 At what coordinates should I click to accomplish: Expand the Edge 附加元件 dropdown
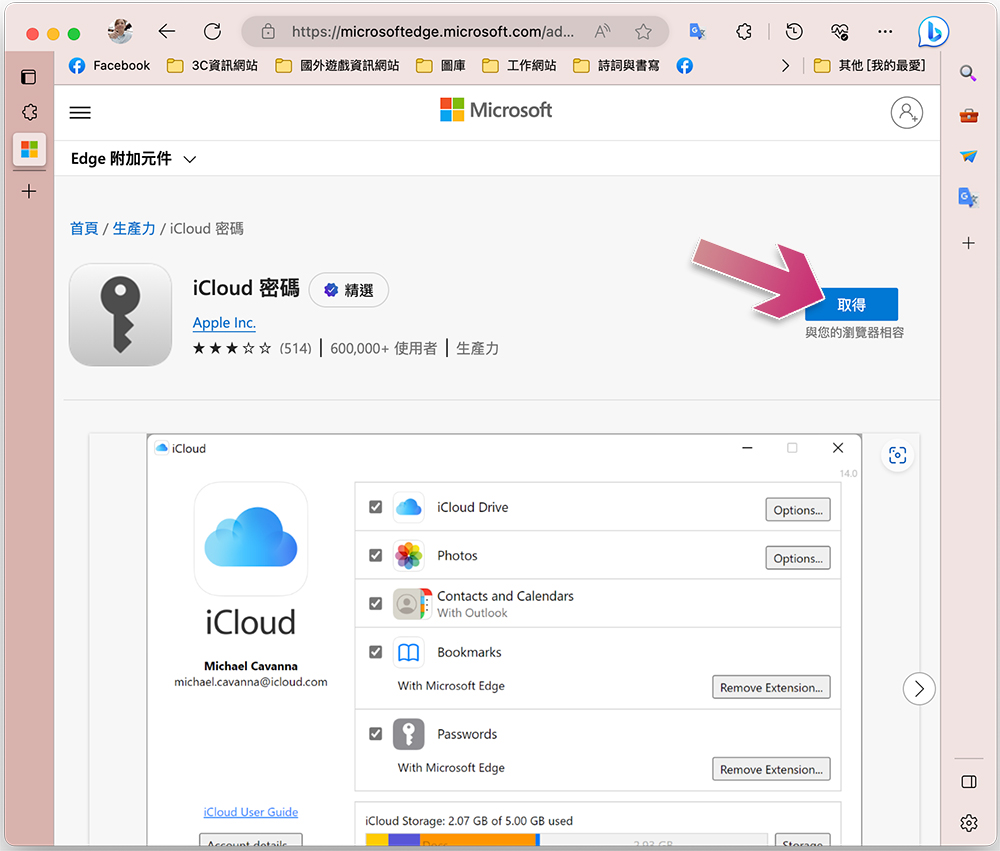pos(133,159)
